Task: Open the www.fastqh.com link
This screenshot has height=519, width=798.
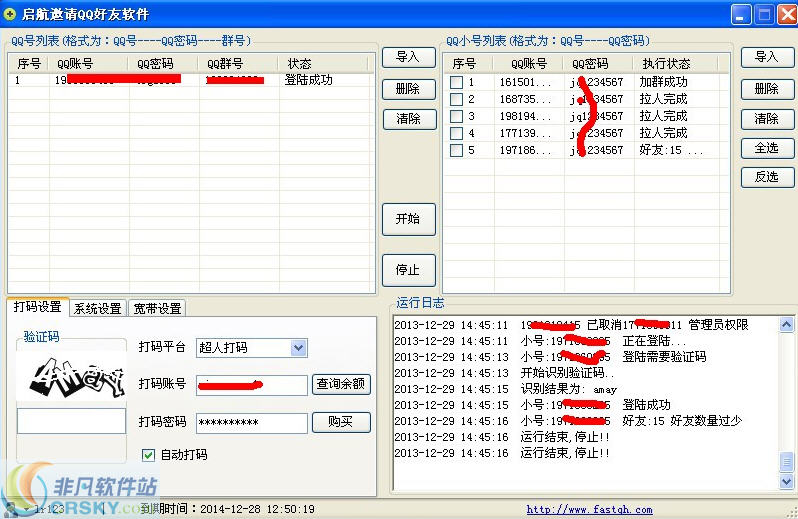Action: point(589,509)
